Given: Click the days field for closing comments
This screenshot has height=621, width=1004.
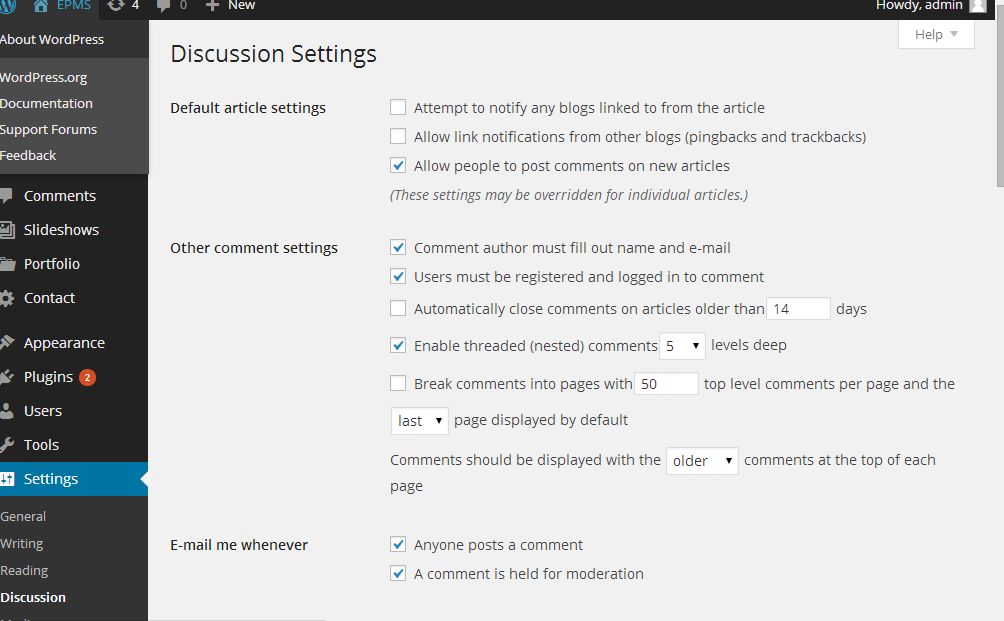Looking at the screenshot, I should (x=798, y=309).
